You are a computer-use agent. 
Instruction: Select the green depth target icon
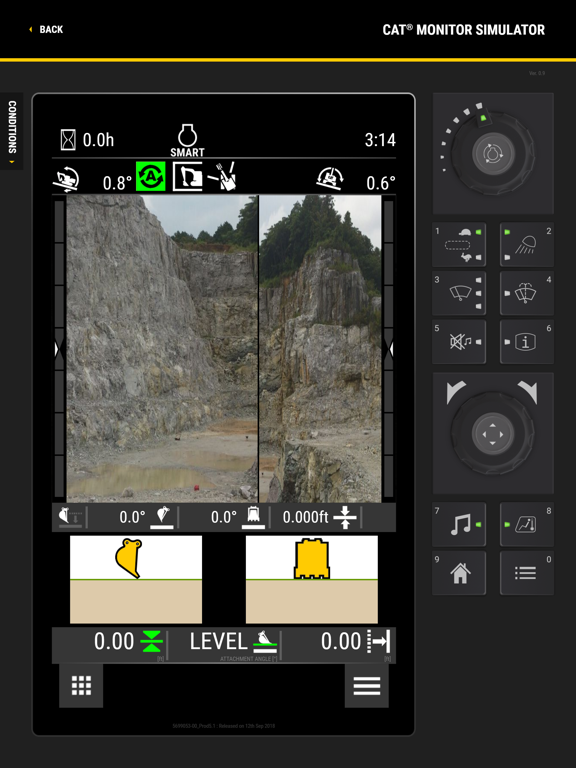[x=151, y=642]
